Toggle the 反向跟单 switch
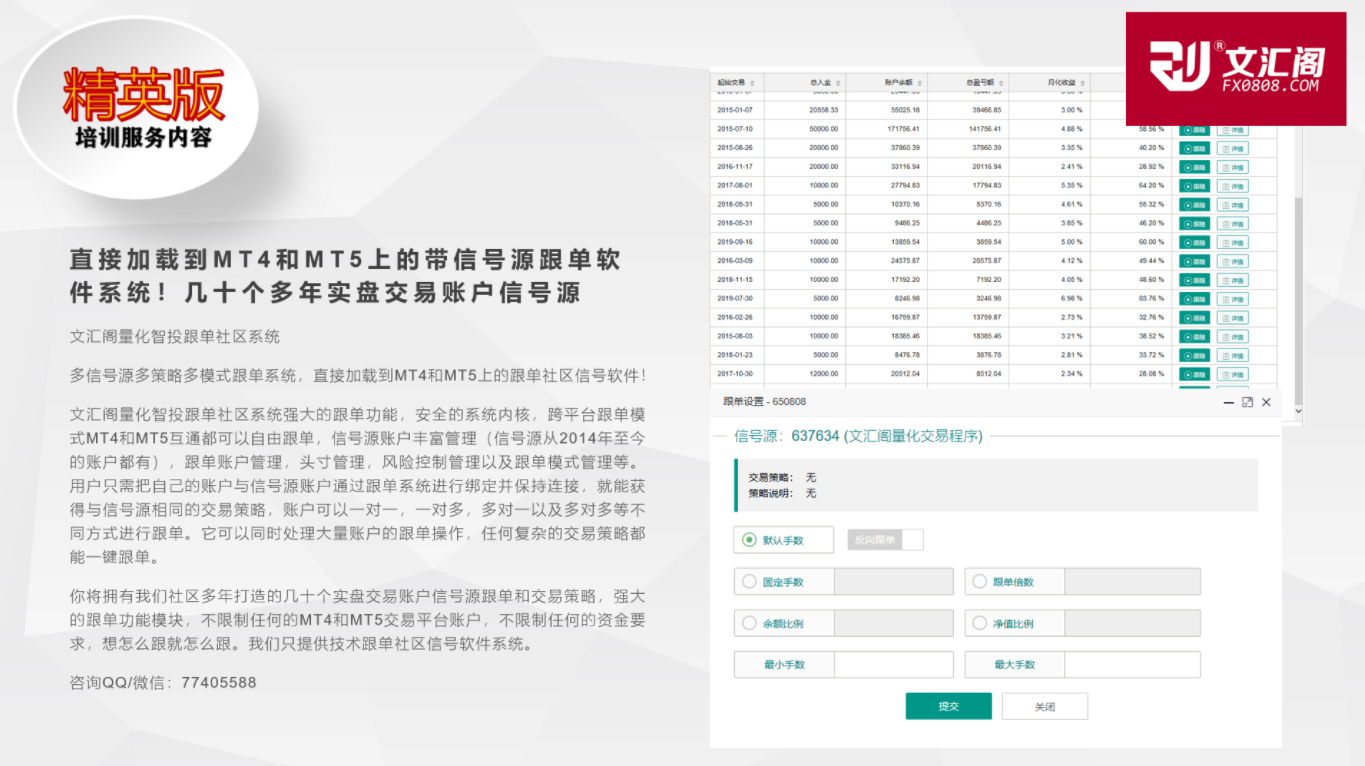Image resolution: width=1365 pixels, height=766 pixels. coord(885,540)
